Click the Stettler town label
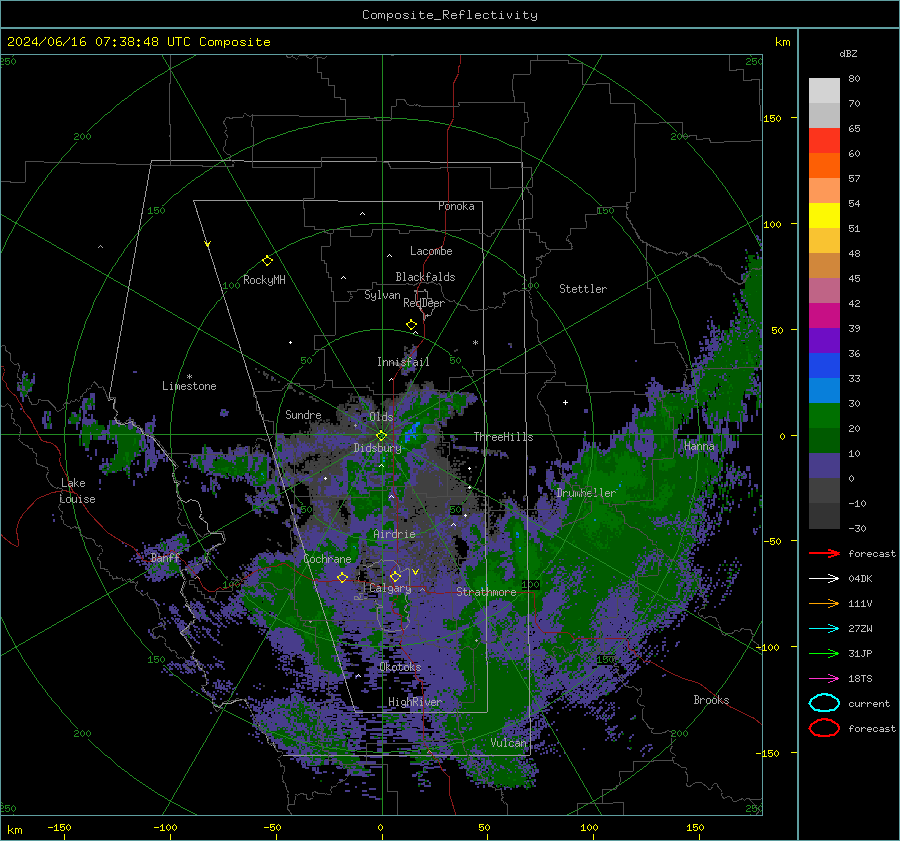Image resolution: width=900 pixels, height=841 pixels. pos(583,289)
